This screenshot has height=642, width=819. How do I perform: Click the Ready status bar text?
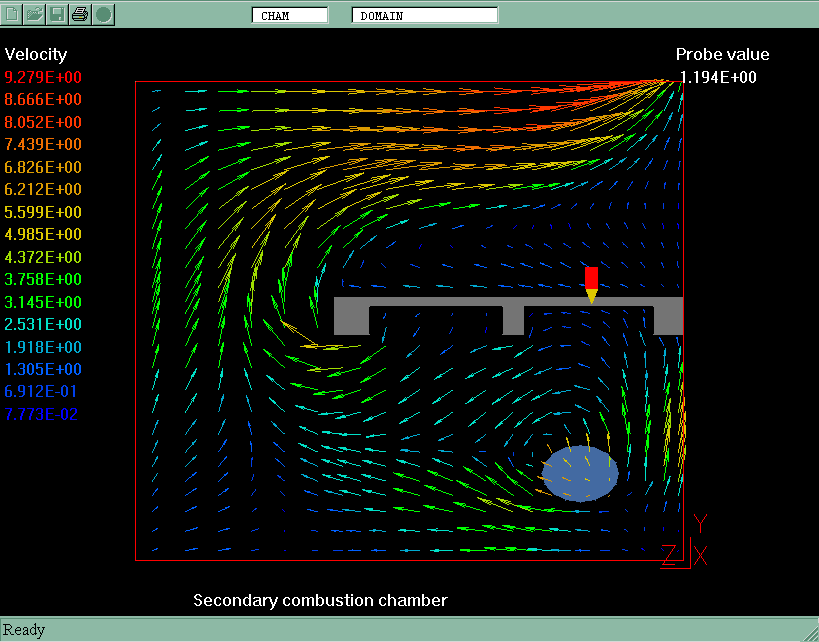24,630
